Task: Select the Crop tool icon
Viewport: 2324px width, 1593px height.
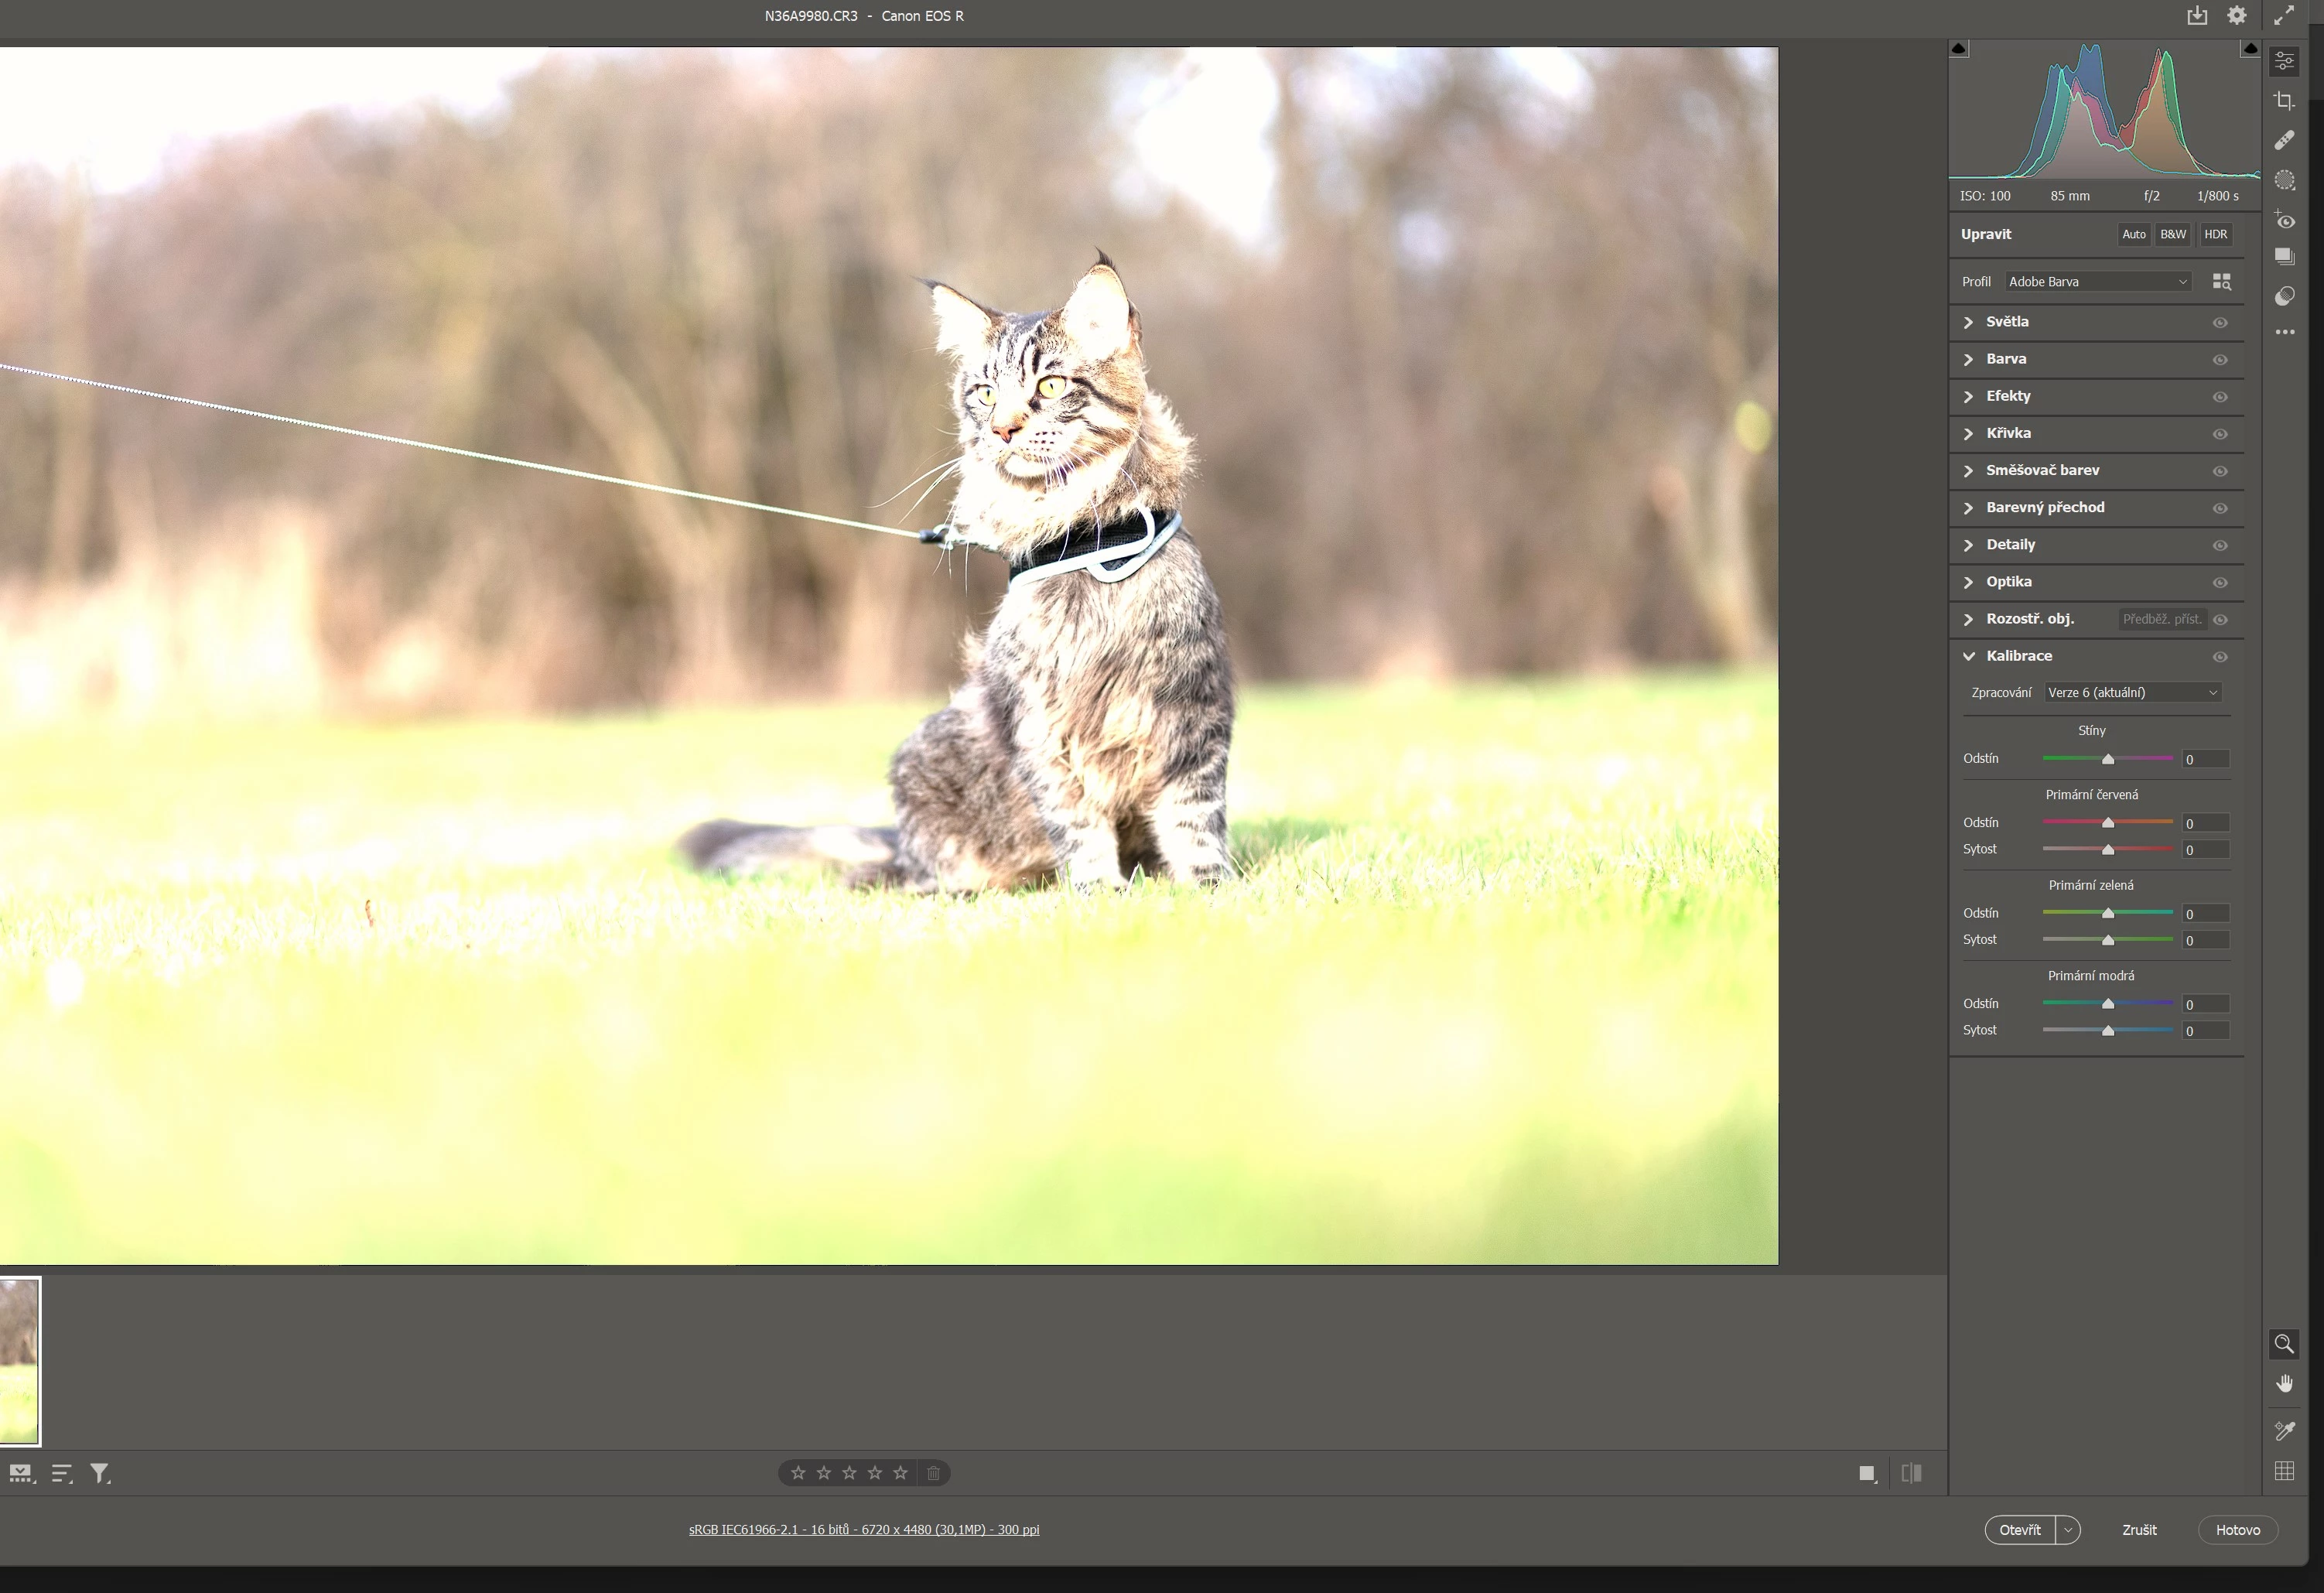Action: (2284, 101)
